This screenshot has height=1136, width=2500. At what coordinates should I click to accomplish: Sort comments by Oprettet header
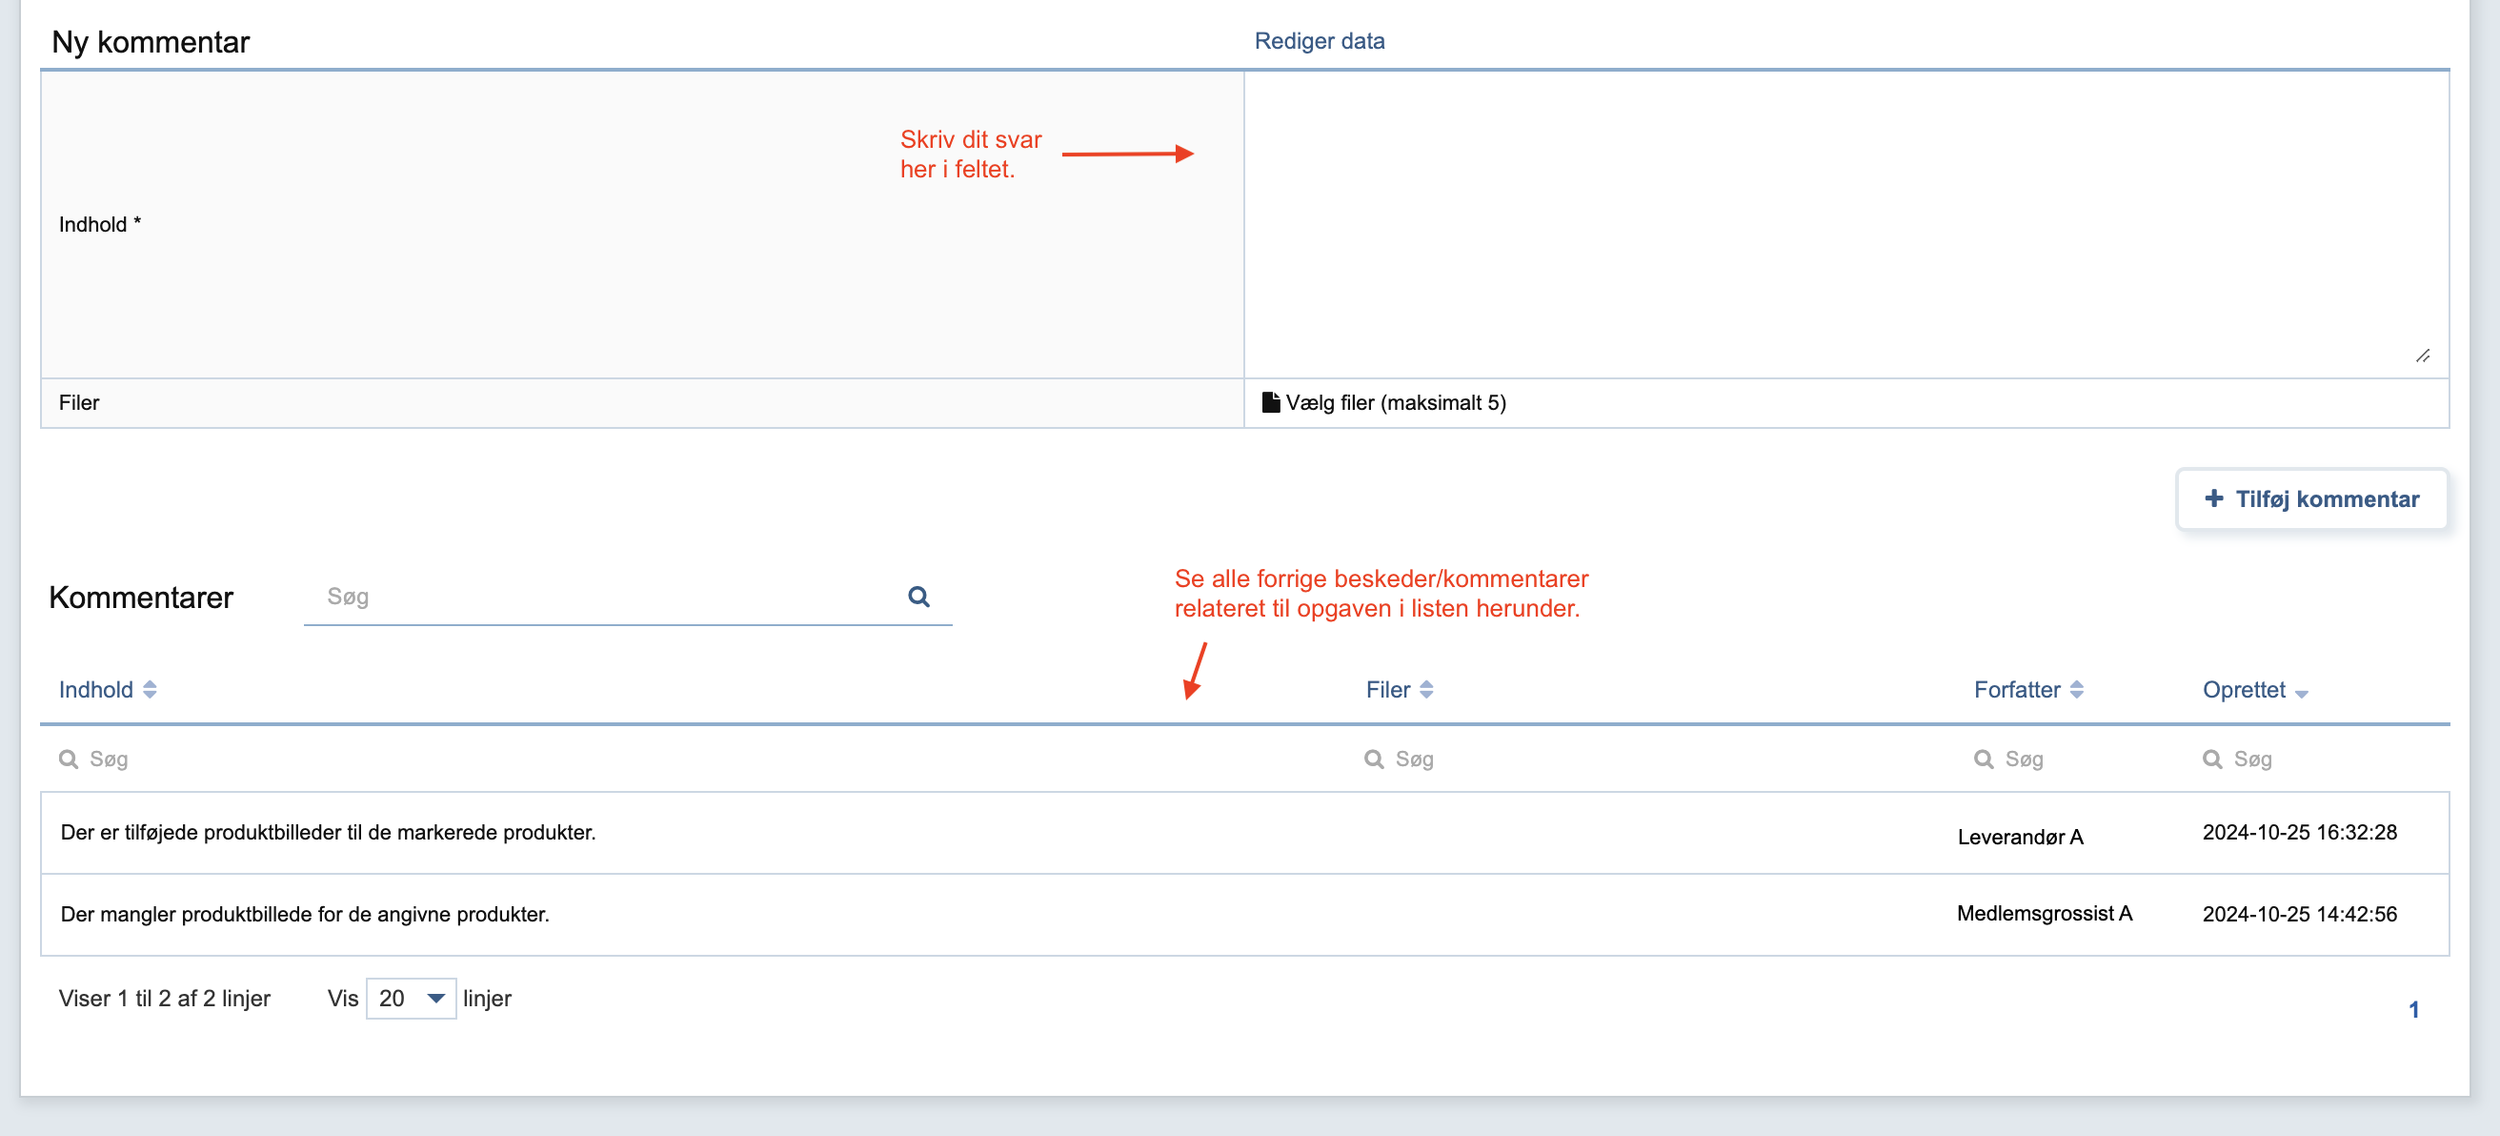tap(2243, 690)
